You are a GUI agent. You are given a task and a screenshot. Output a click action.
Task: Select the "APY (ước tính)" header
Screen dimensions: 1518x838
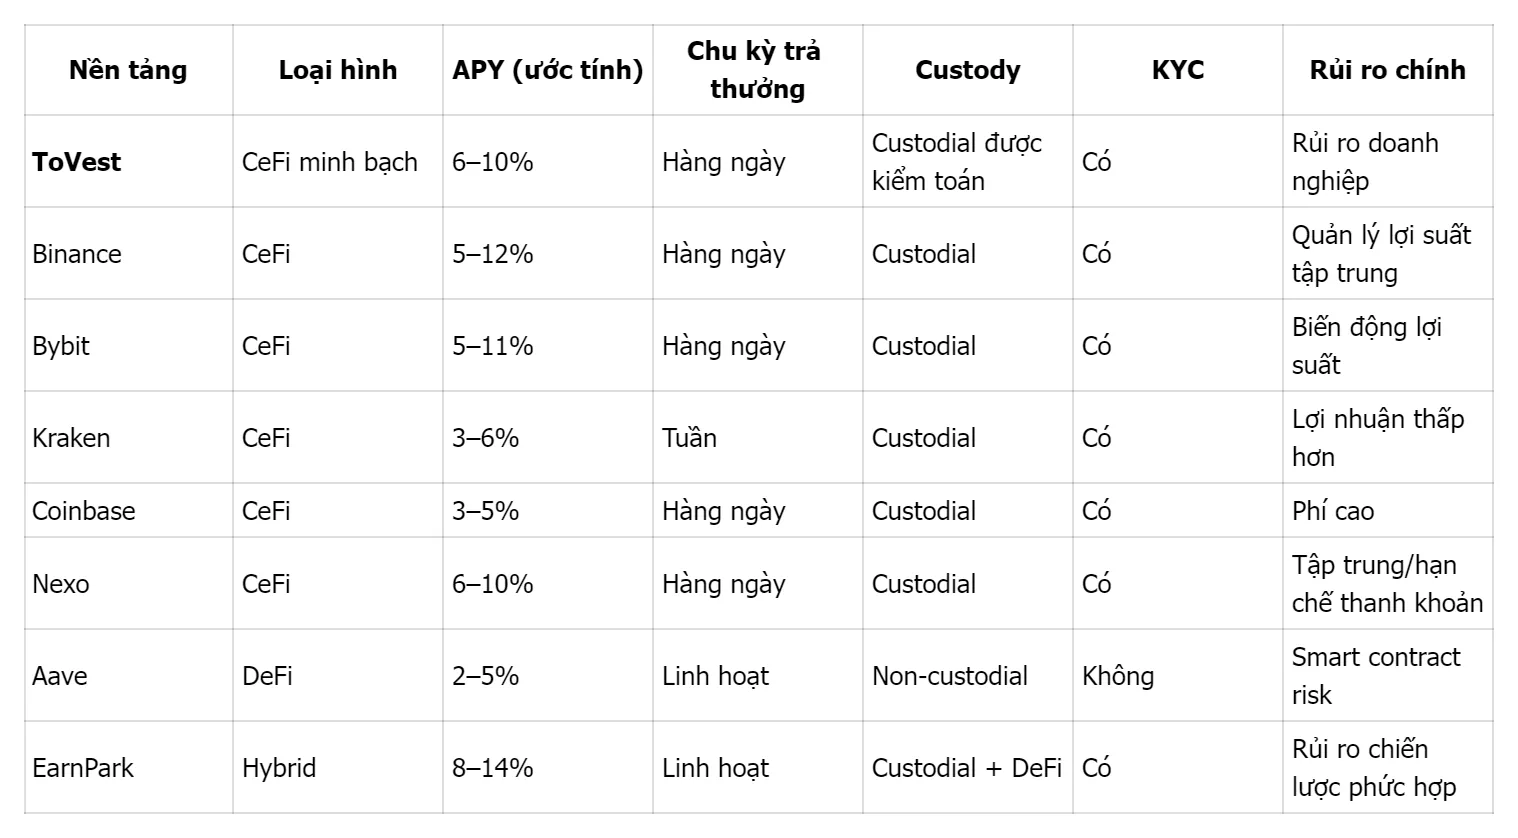coord(548,70)
